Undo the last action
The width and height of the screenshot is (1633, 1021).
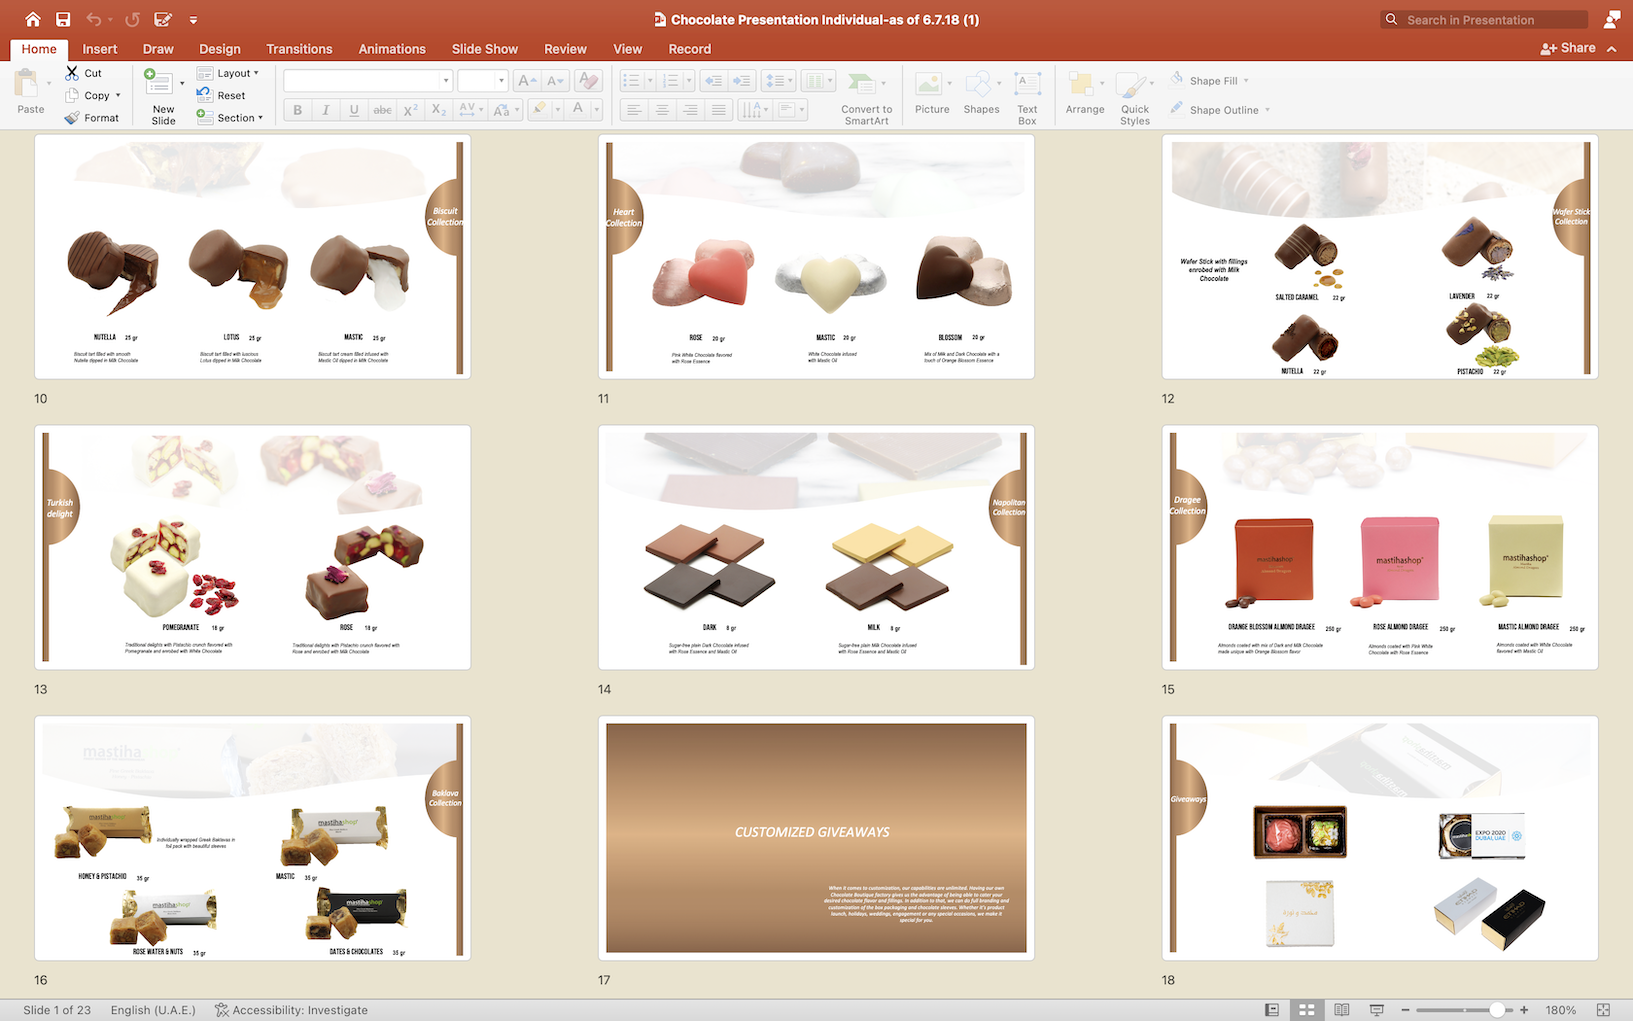click(x=93, y=19)
